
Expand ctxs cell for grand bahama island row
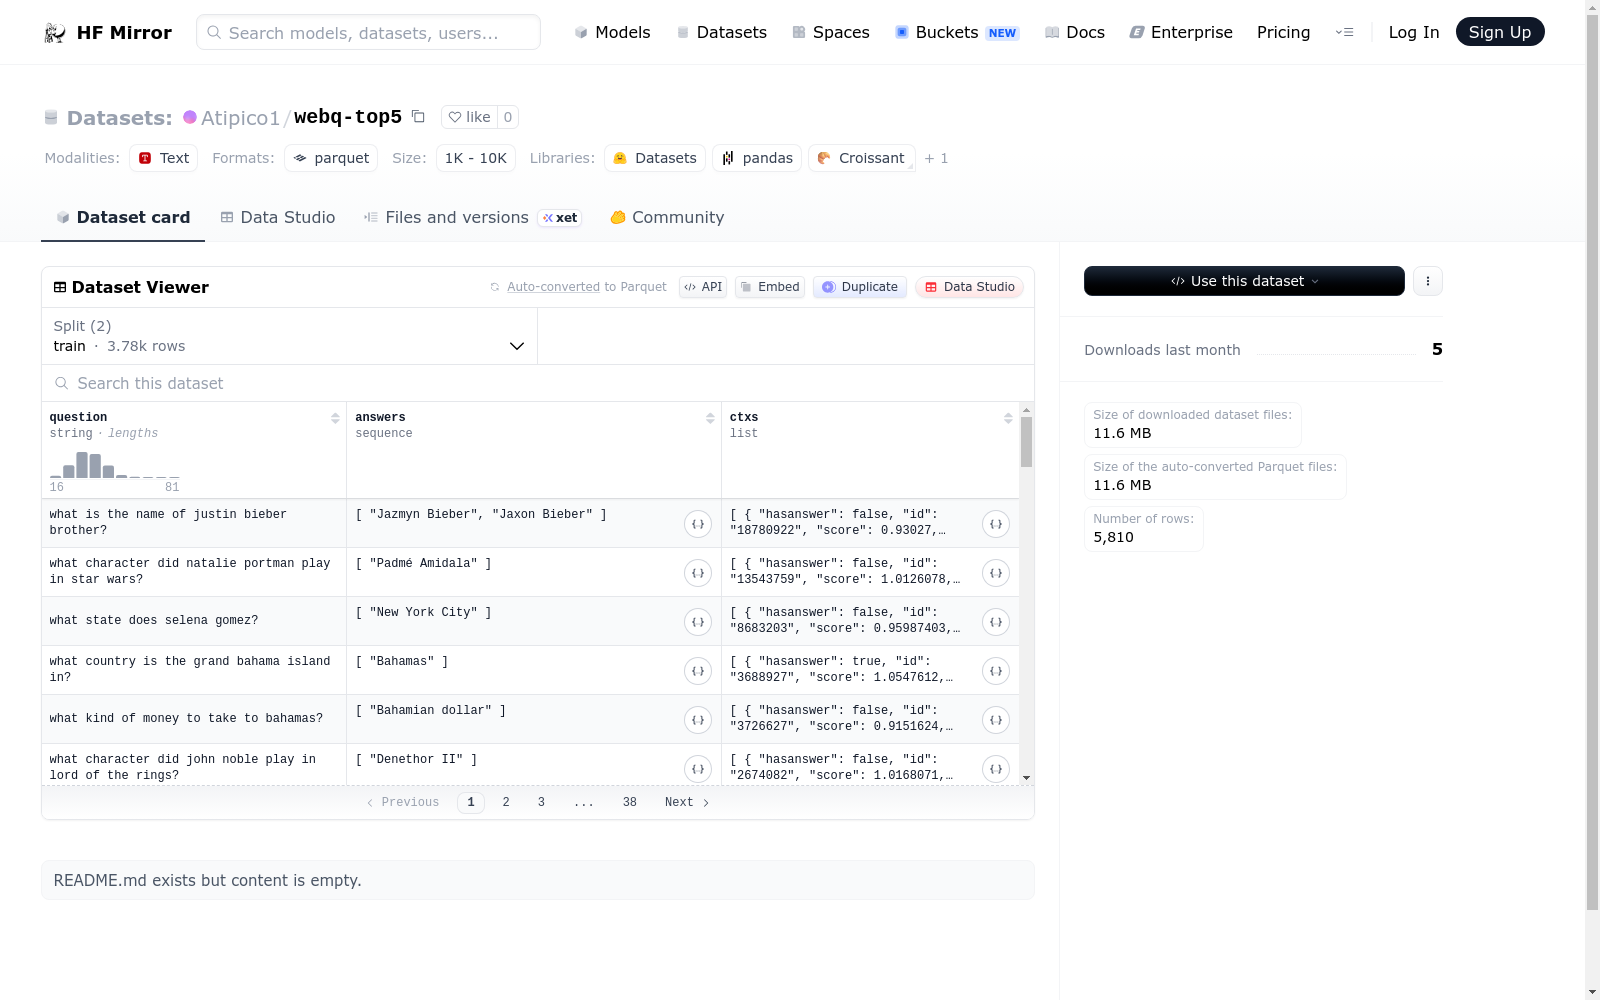pos(996,671)
